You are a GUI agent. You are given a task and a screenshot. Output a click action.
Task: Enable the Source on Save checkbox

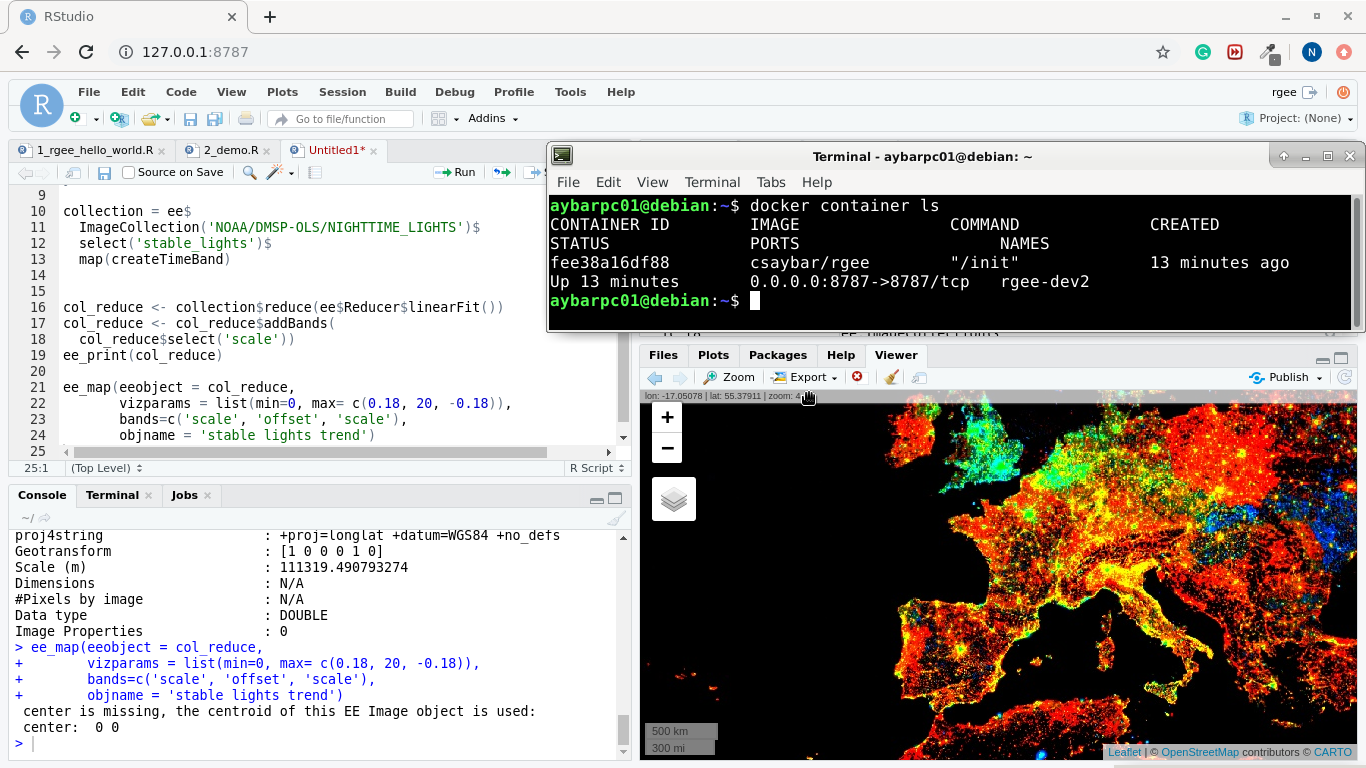pyautogui.click(x=127, y=171)
